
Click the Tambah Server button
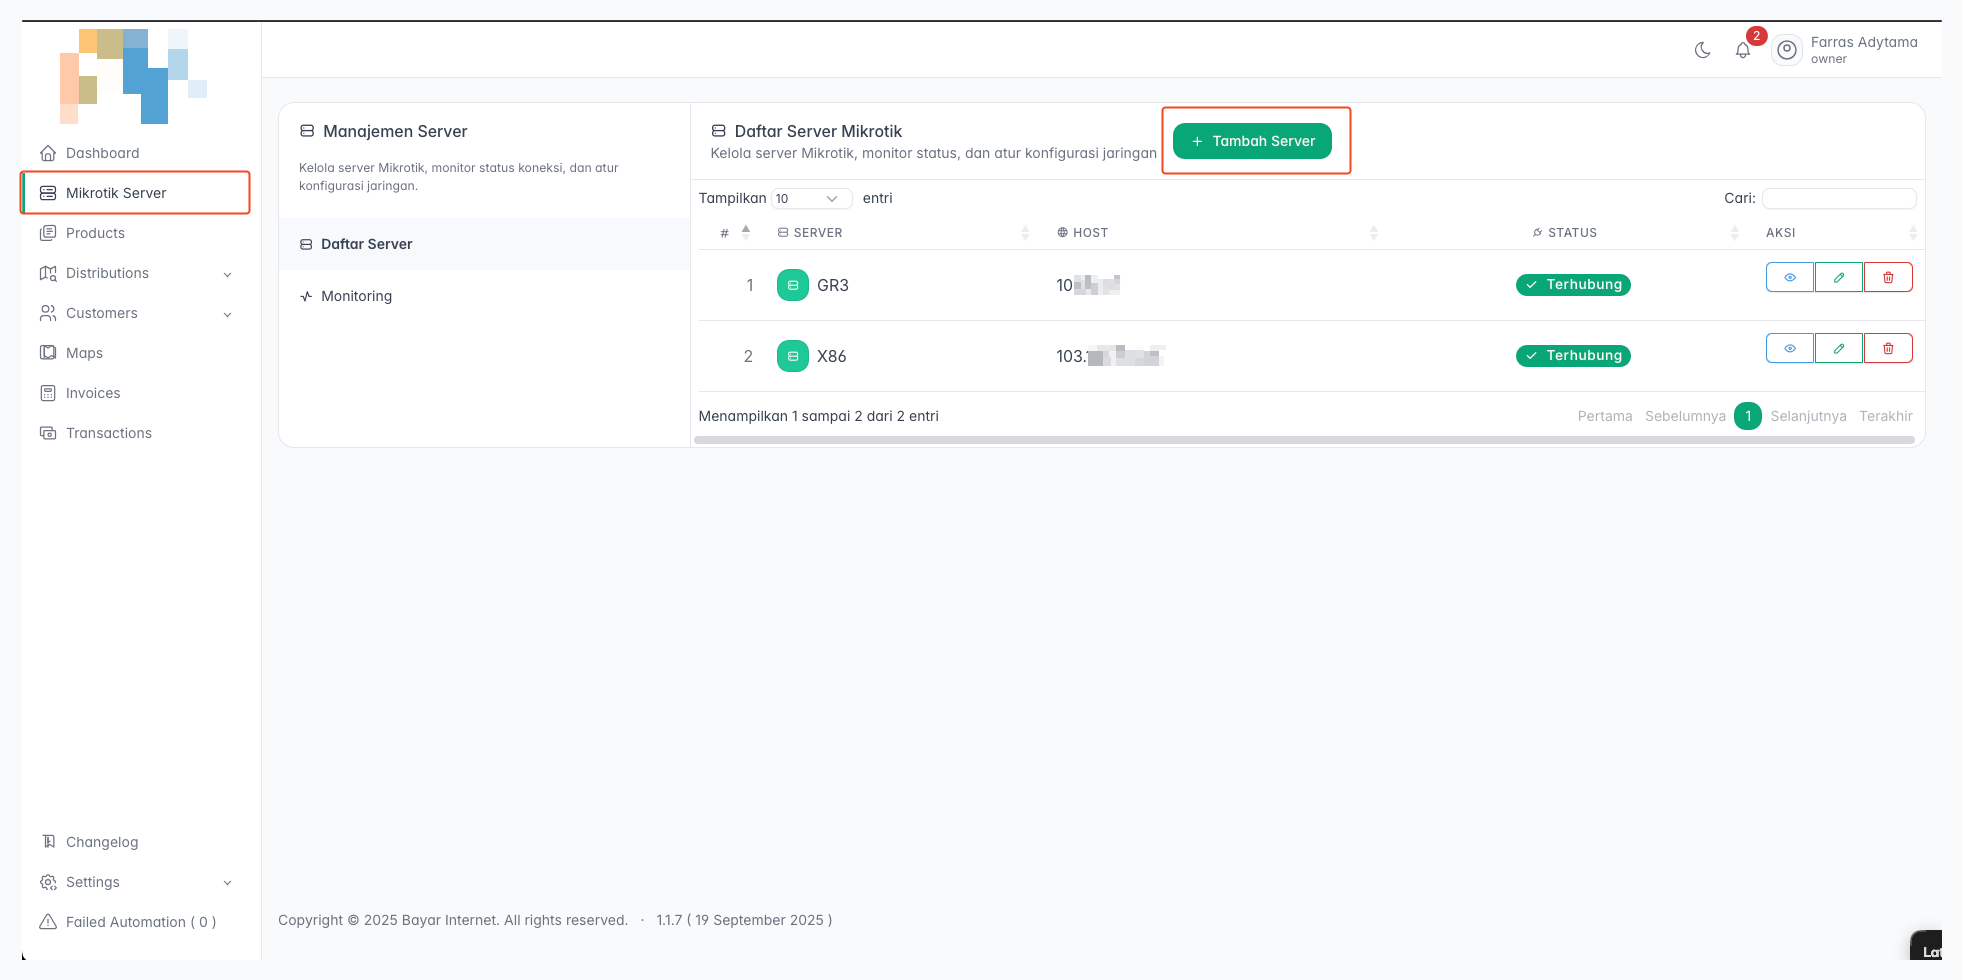pos(1252,141)
